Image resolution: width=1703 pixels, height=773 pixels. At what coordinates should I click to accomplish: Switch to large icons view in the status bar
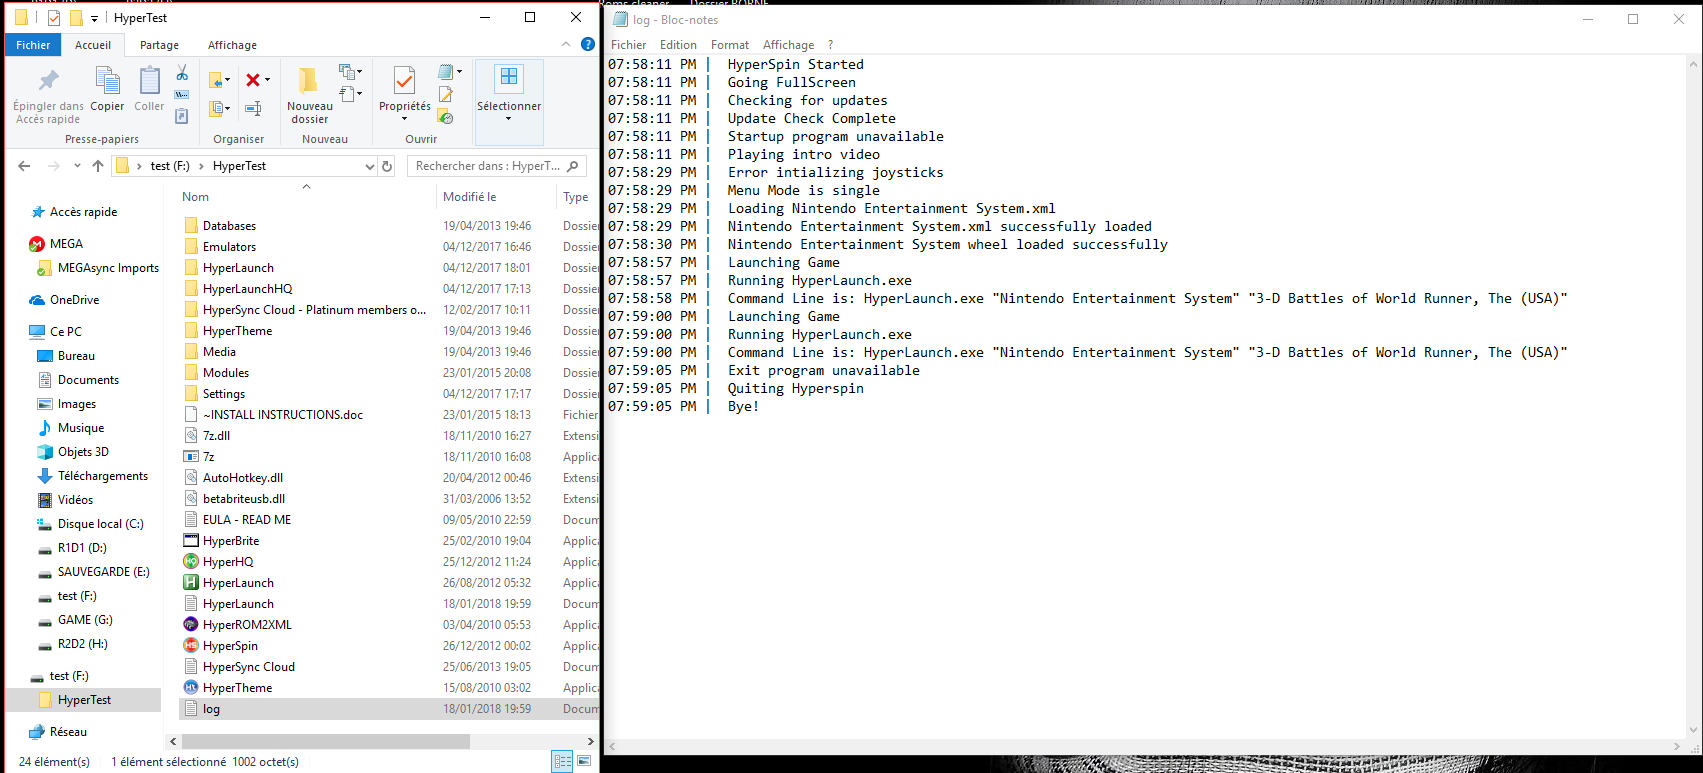point(584,762)
